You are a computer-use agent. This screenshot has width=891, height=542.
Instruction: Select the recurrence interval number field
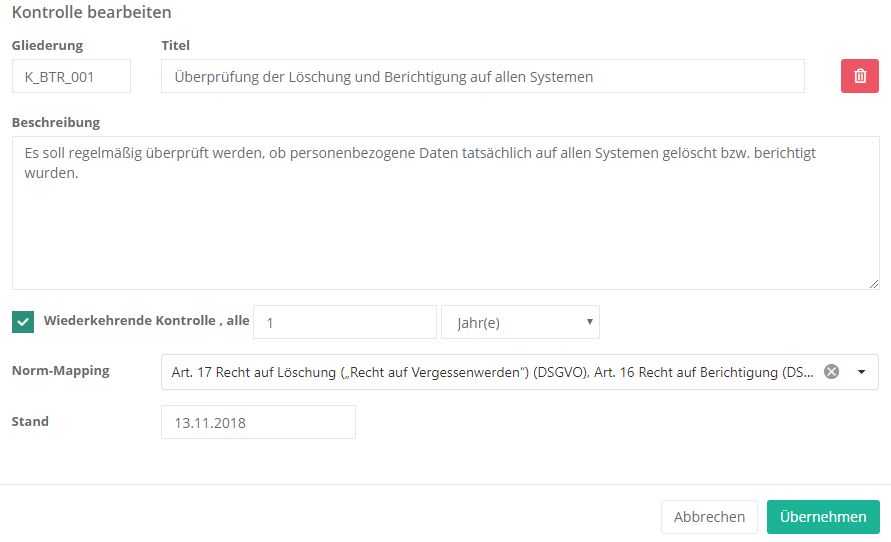click(345, 322)
